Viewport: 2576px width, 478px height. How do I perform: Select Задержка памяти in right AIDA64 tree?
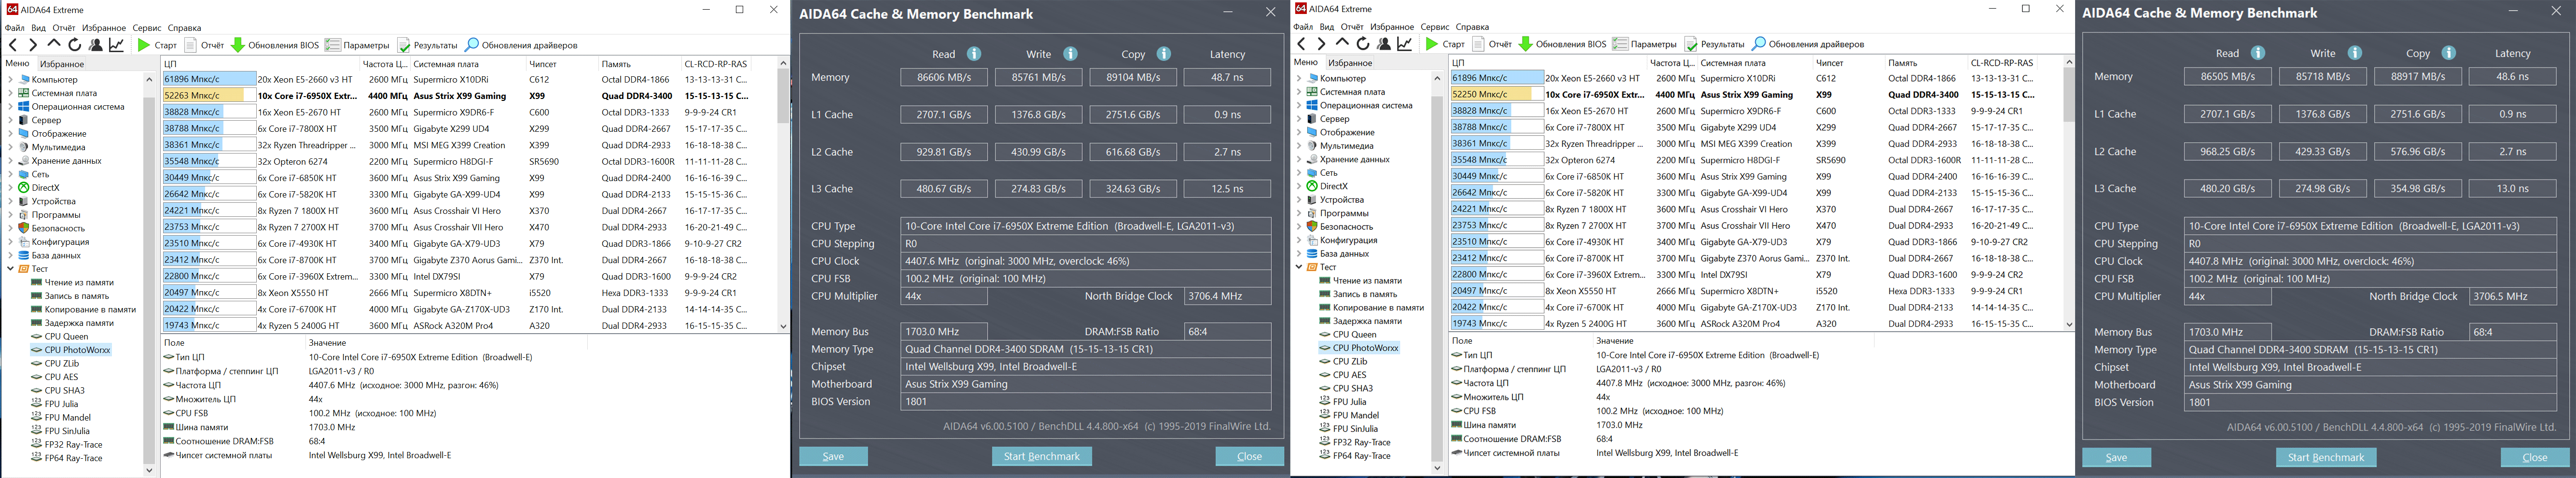pos(1367,321)
